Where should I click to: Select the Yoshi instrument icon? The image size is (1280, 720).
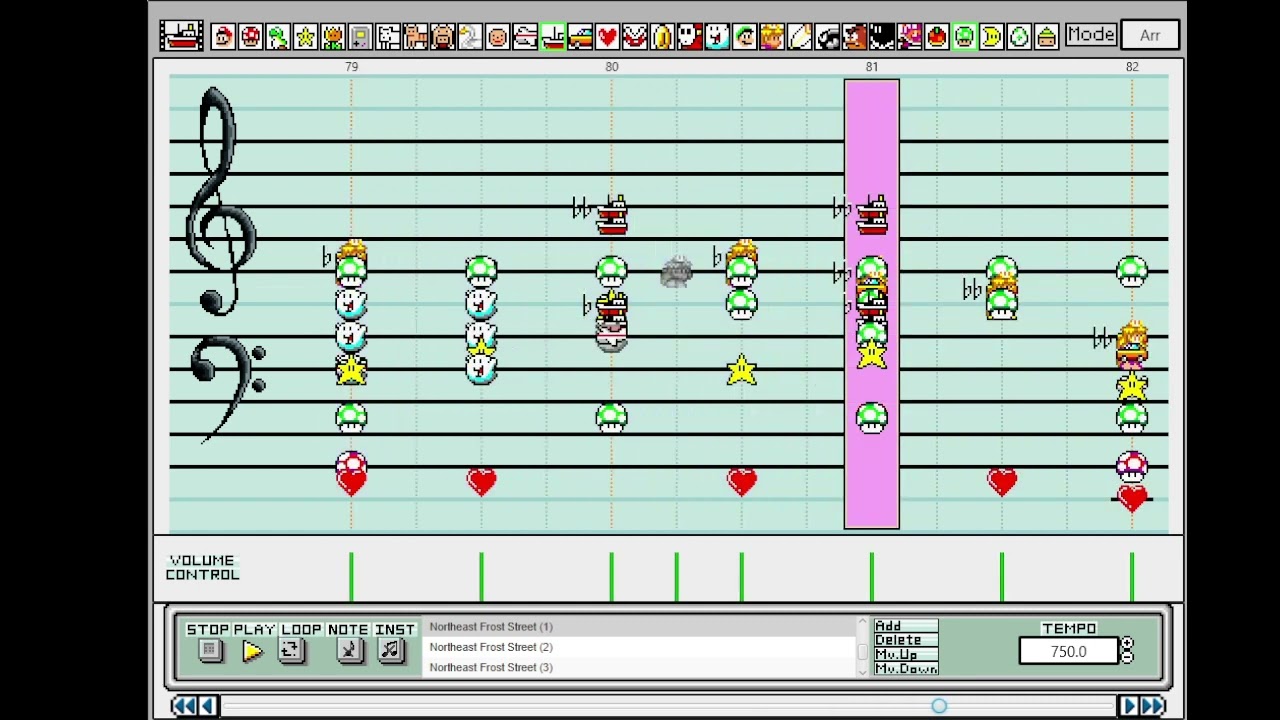pyautogui.click(x=278, y=36)
